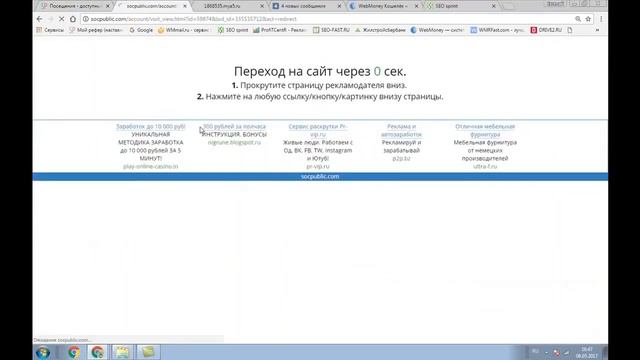The height and width of the screenshot is (360, 640).
Task: Open the WebMoney bookmark in bookmarks bar
Action: coord(437,30)
